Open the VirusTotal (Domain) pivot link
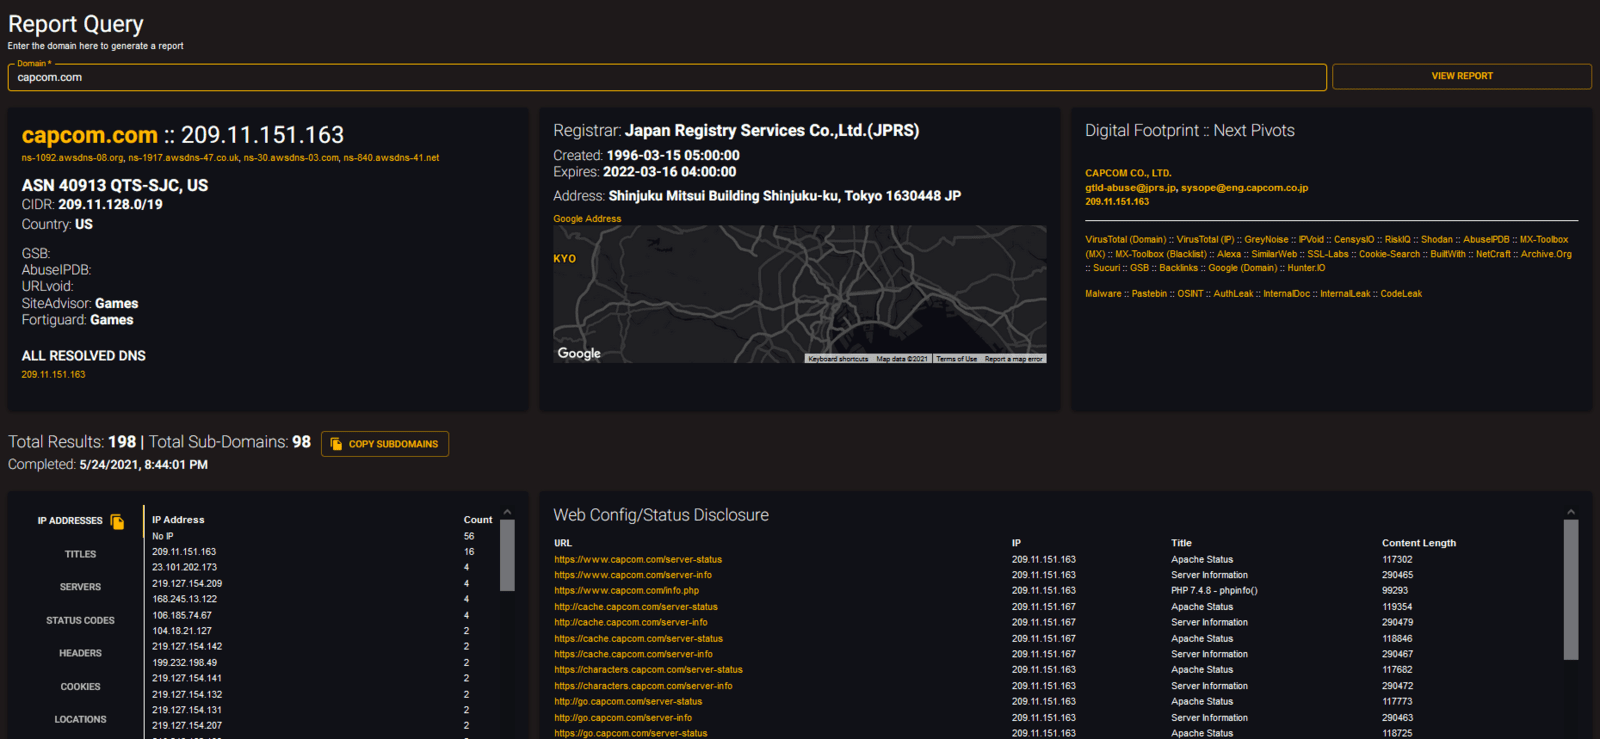 1126,239
